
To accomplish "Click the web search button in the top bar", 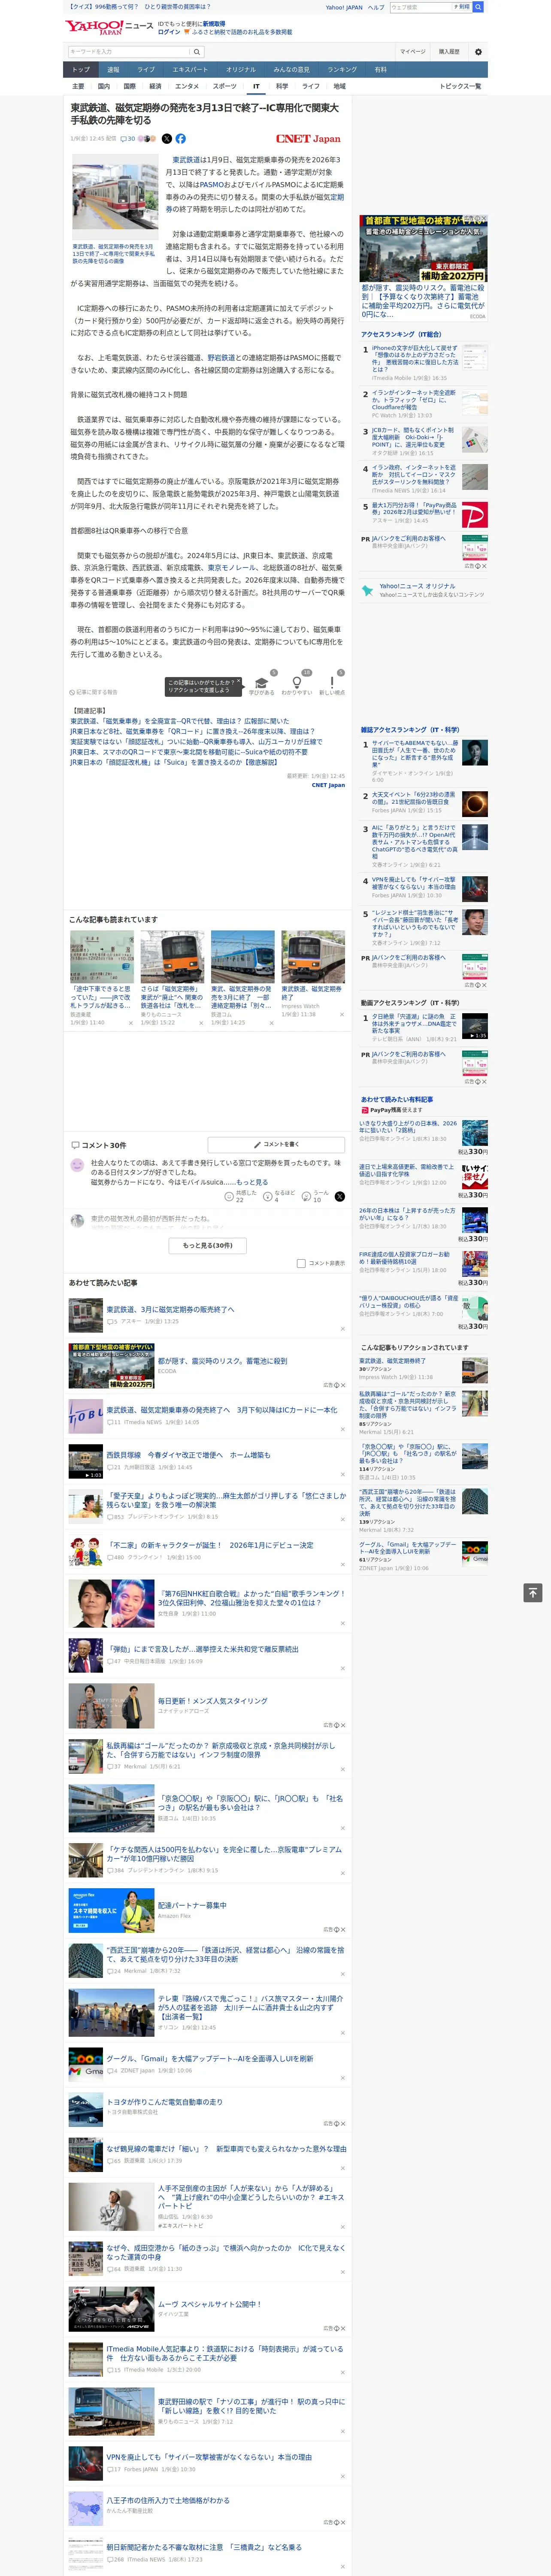I will (478, 7).
